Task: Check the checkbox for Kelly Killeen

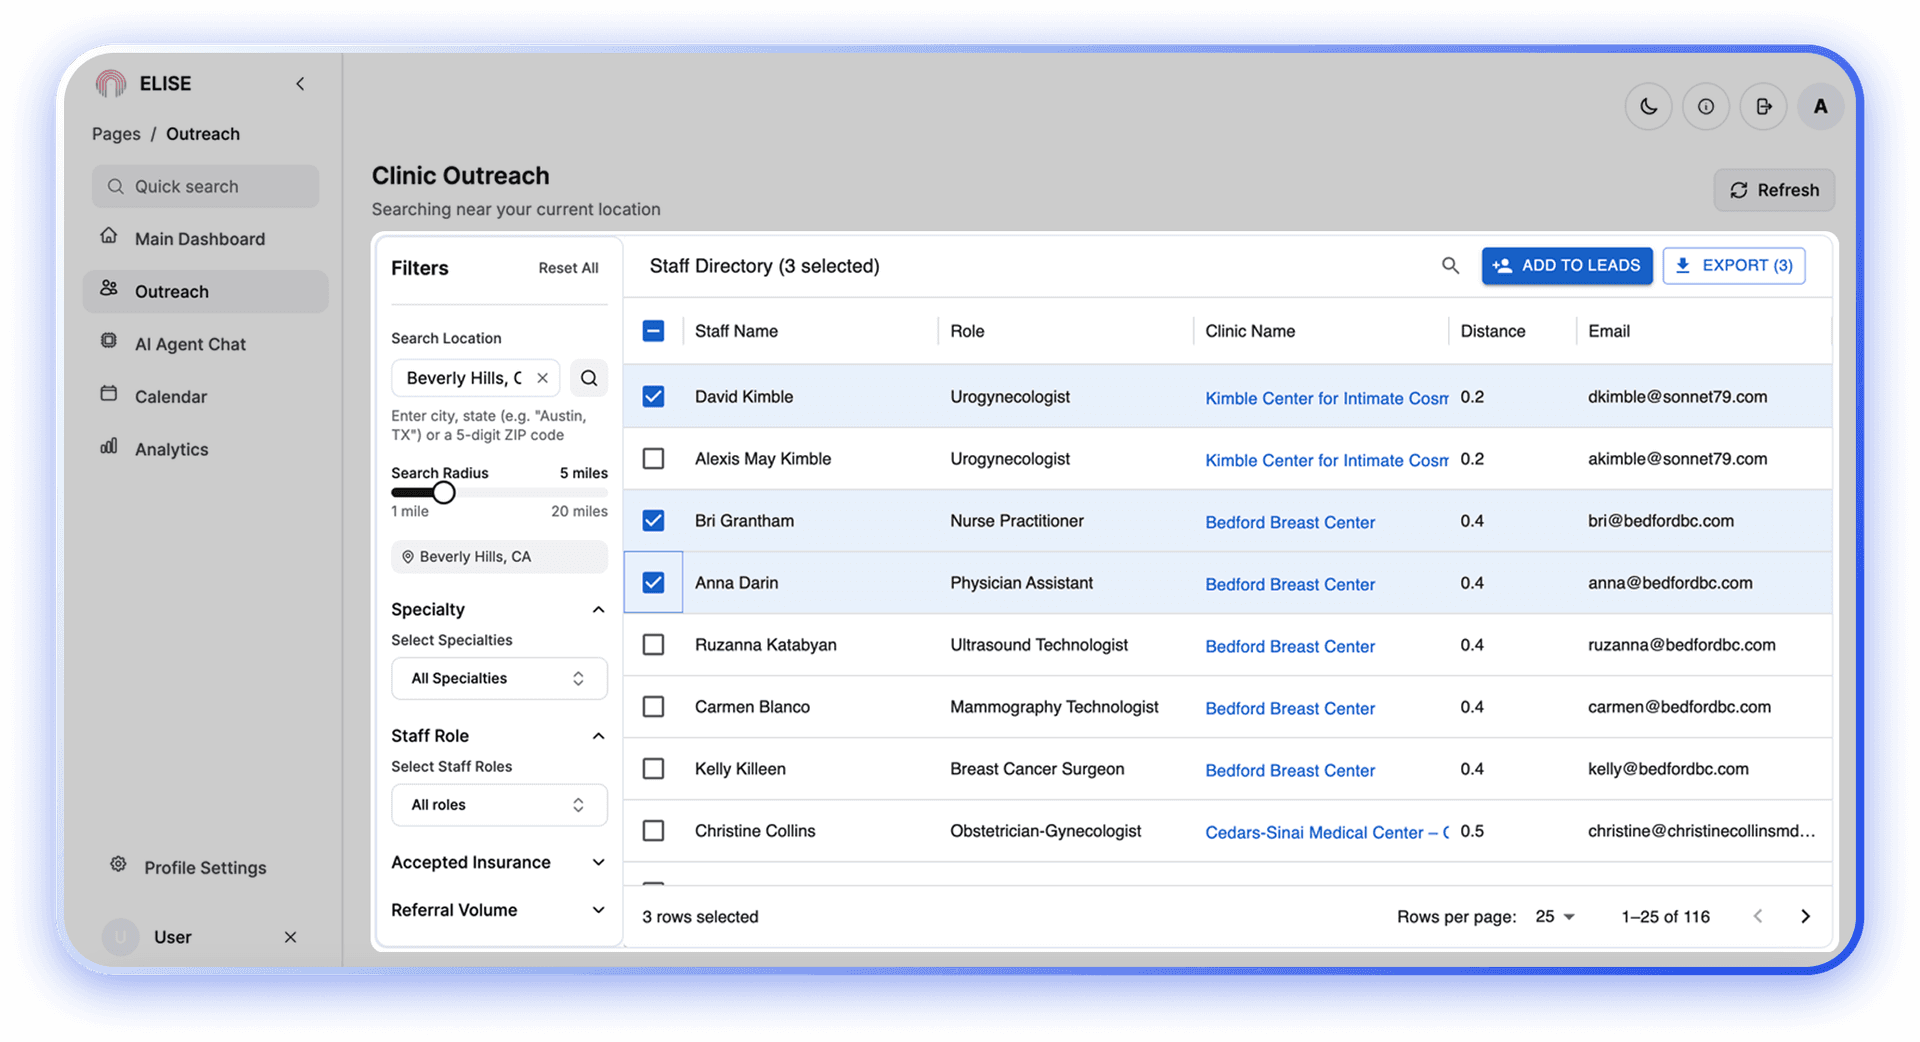Action: pos(653,768)
